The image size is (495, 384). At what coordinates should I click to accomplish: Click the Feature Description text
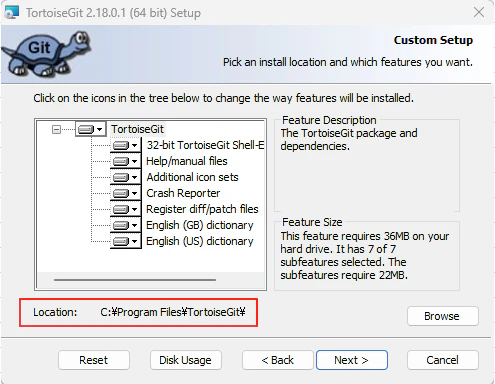[349, 140]
